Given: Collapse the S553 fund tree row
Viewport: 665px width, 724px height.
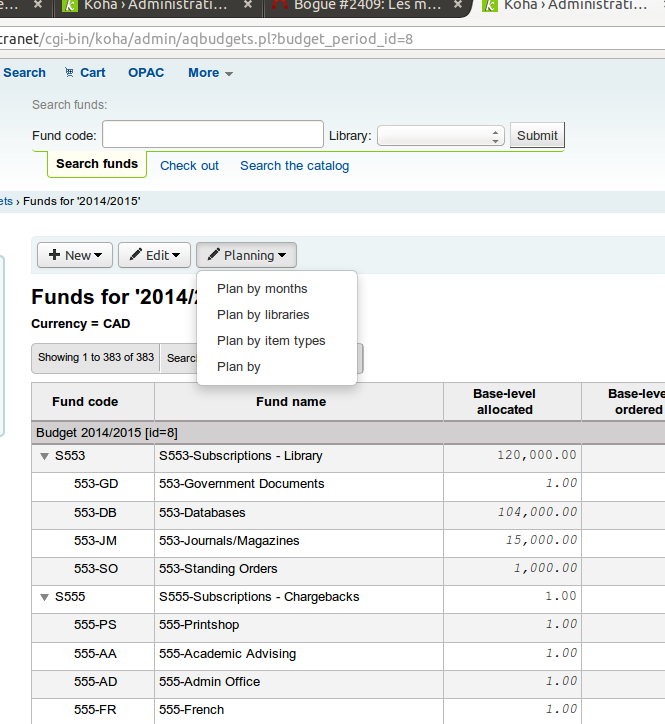Looking at the screenshot, I should coord(44,456).
